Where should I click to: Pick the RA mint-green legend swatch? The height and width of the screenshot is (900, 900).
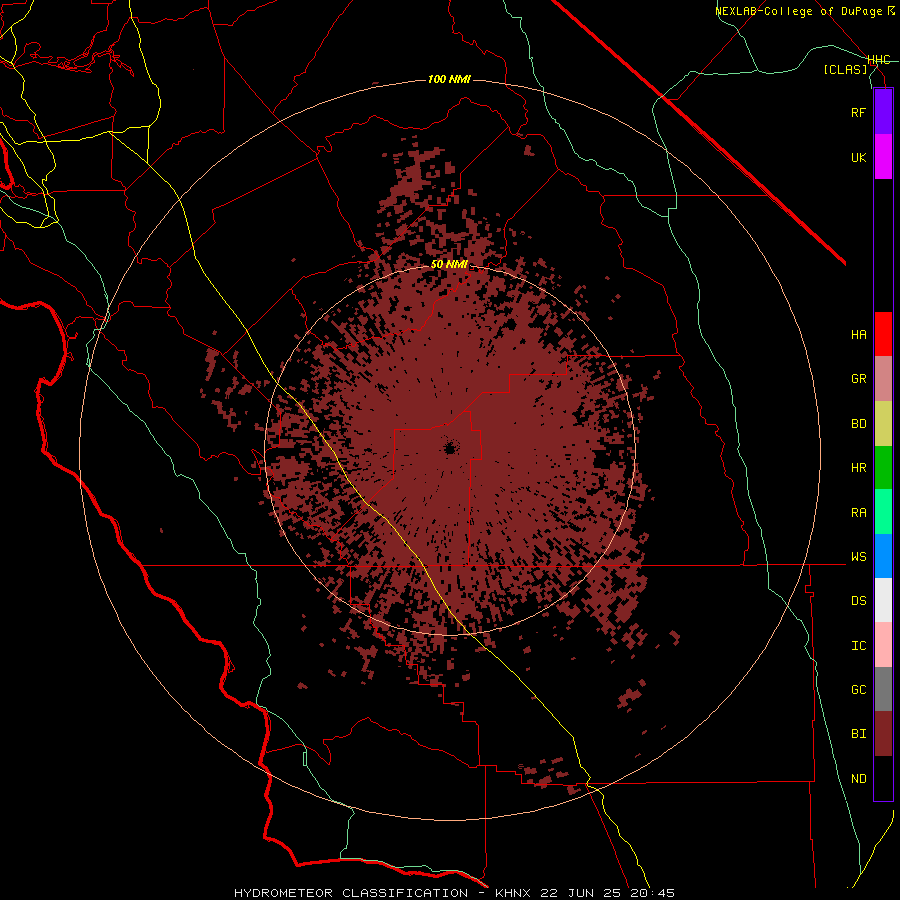(x=883, y=512)
